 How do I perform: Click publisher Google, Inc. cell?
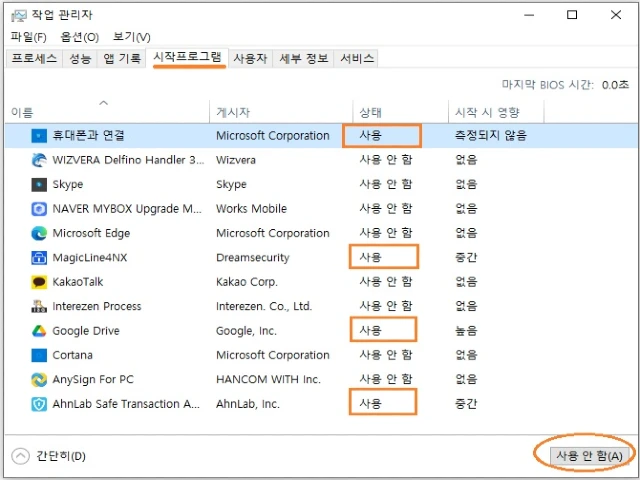point(246,331)
